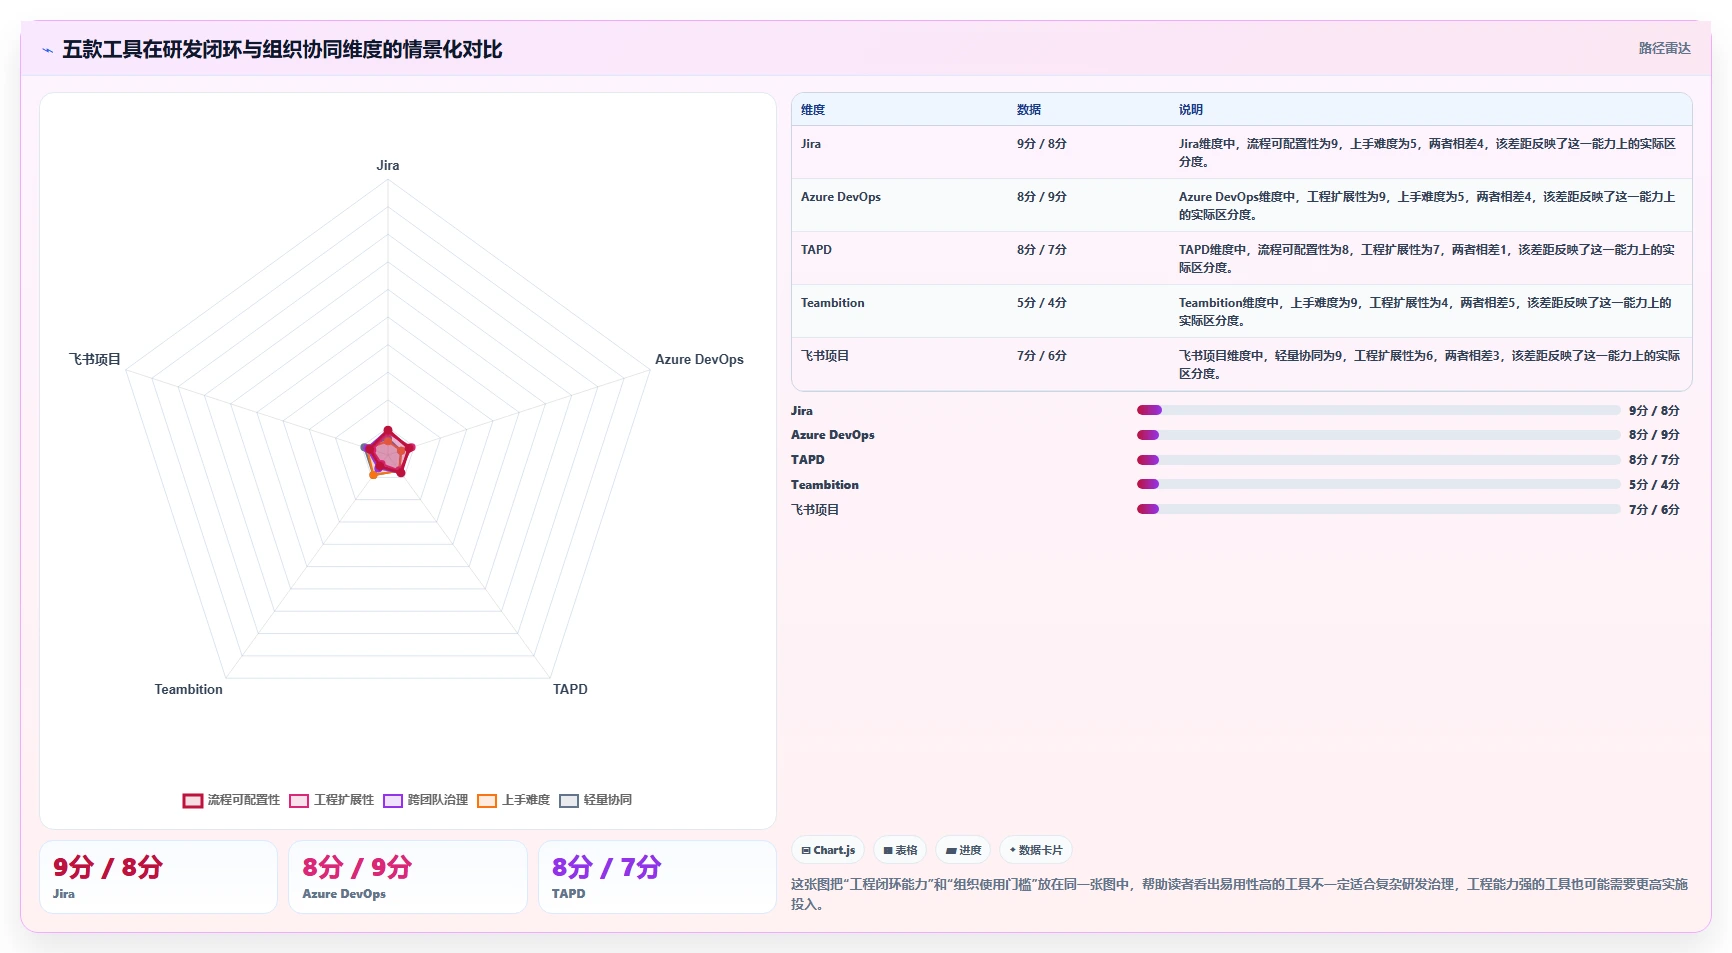Click the 进度 chip
1732x953 pixels.
(x=963, y=850)
